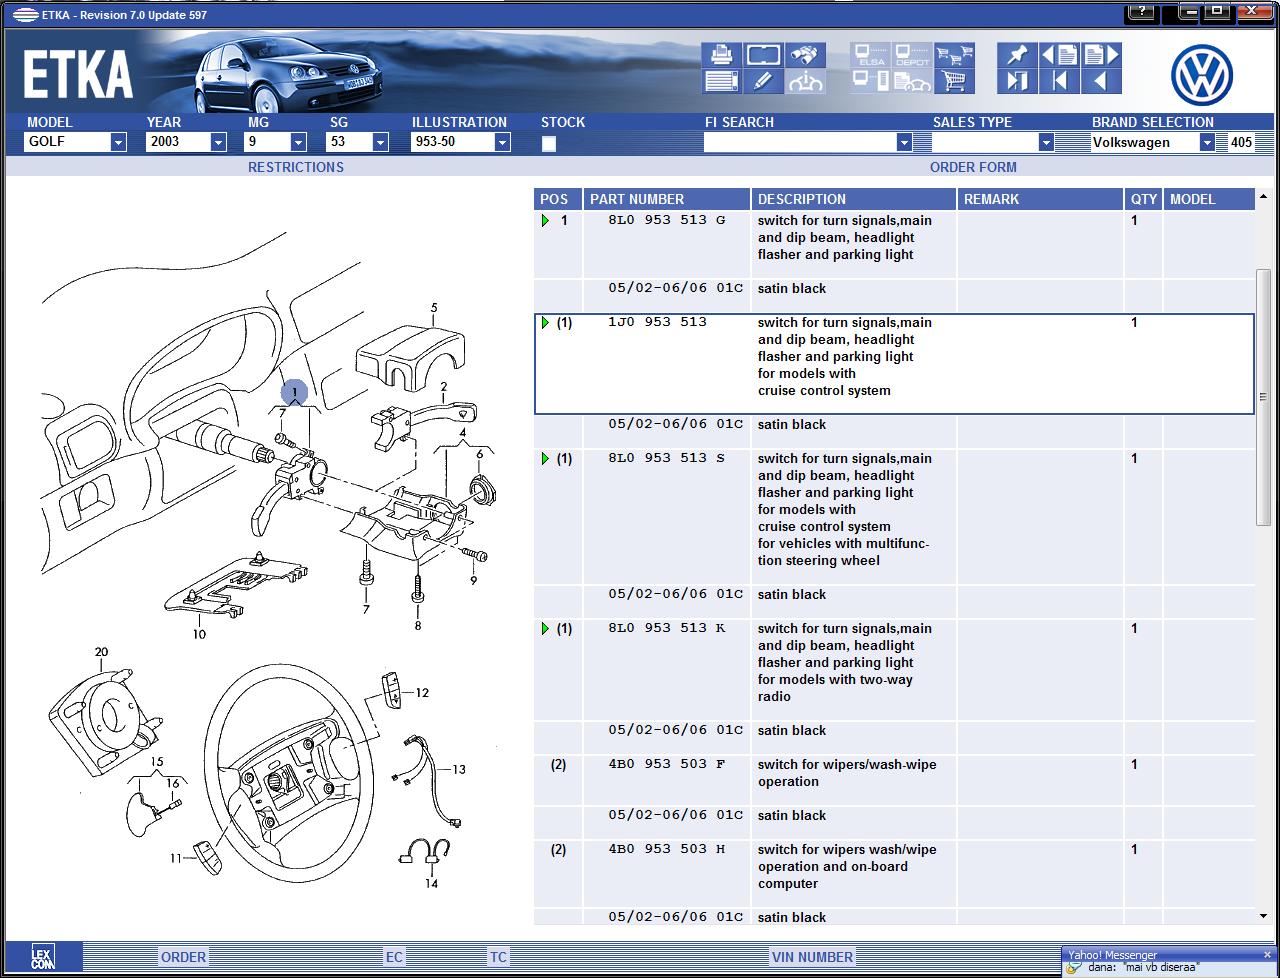Click the single shopping cart icon
The width and height of the screenshot is (1280, 978).
pyautogui.click(x=955, y=82)
